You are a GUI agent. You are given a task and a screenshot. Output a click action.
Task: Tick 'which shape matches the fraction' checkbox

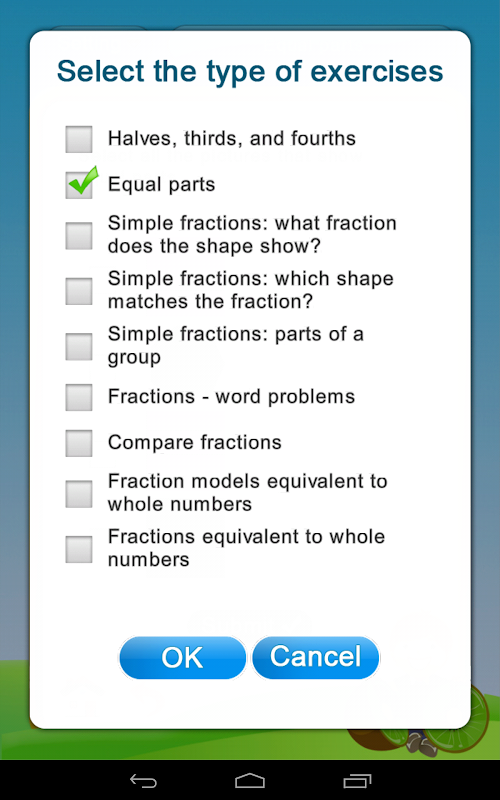[x=79, y=291]
